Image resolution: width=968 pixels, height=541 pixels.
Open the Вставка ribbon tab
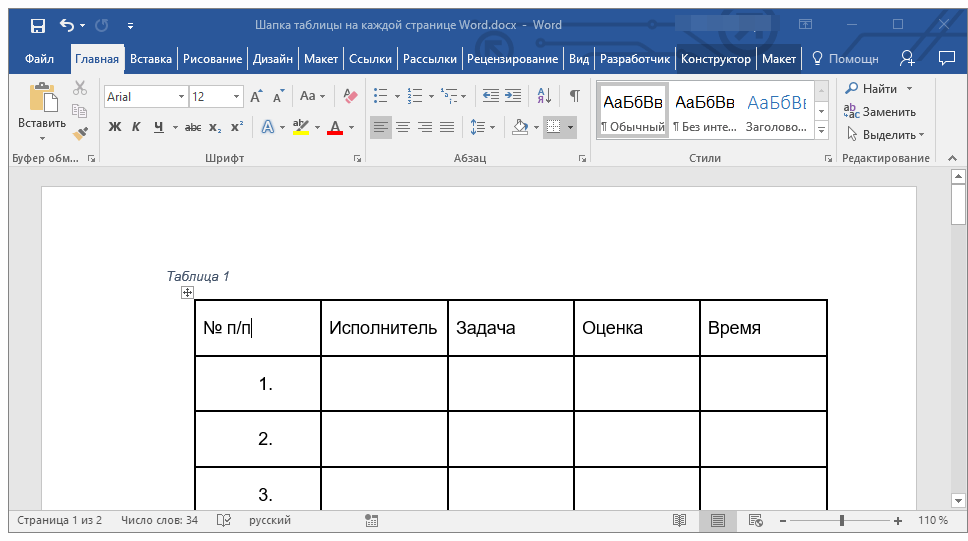pos(151,59)
